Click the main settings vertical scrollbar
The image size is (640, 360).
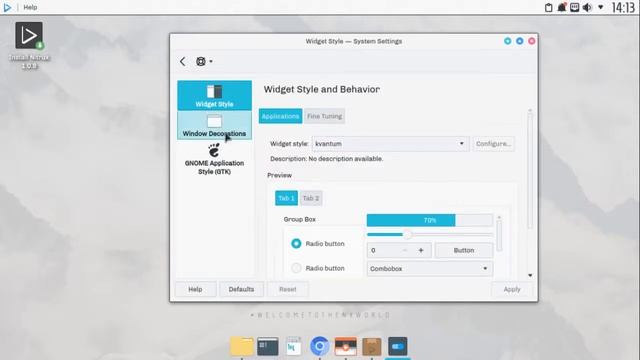[x=530, y=171]
